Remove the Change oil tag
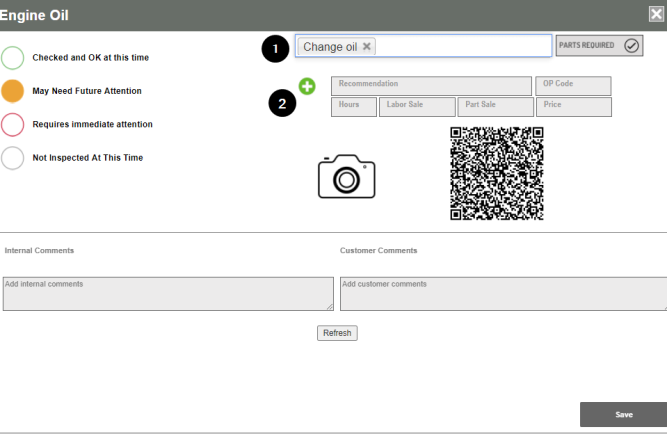Image resolution: width=667 pixels, height=434 pixels. [x=366, y=47]
